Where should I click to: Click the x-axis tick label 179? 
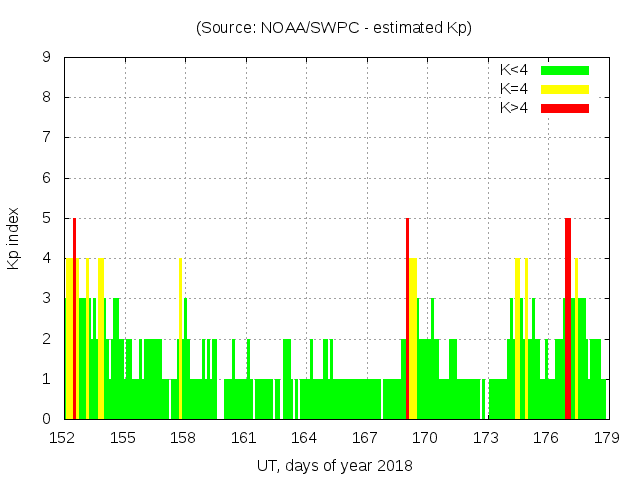606,438
